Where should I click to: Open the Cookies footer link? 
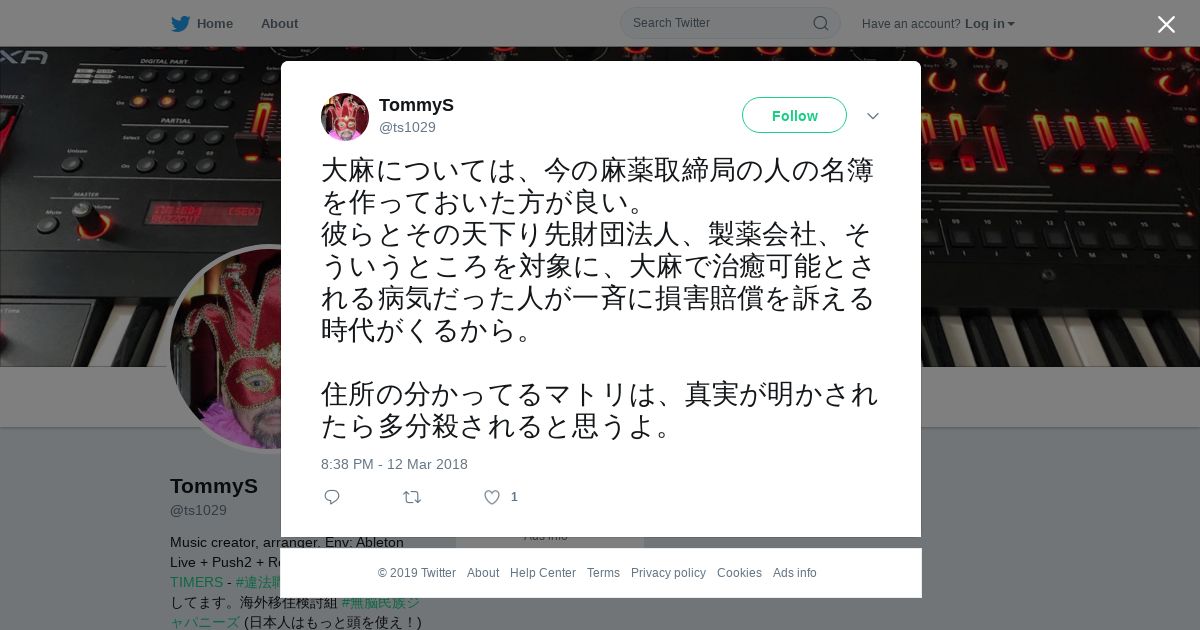(739, 573)
